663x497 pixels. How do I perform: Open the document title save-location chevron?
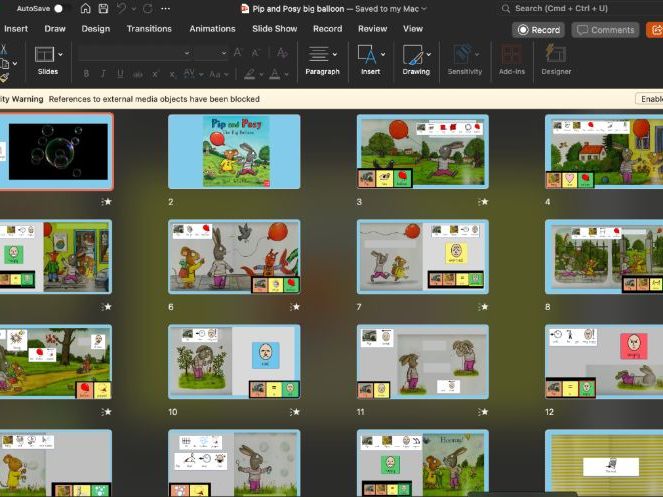coord(424,8)
